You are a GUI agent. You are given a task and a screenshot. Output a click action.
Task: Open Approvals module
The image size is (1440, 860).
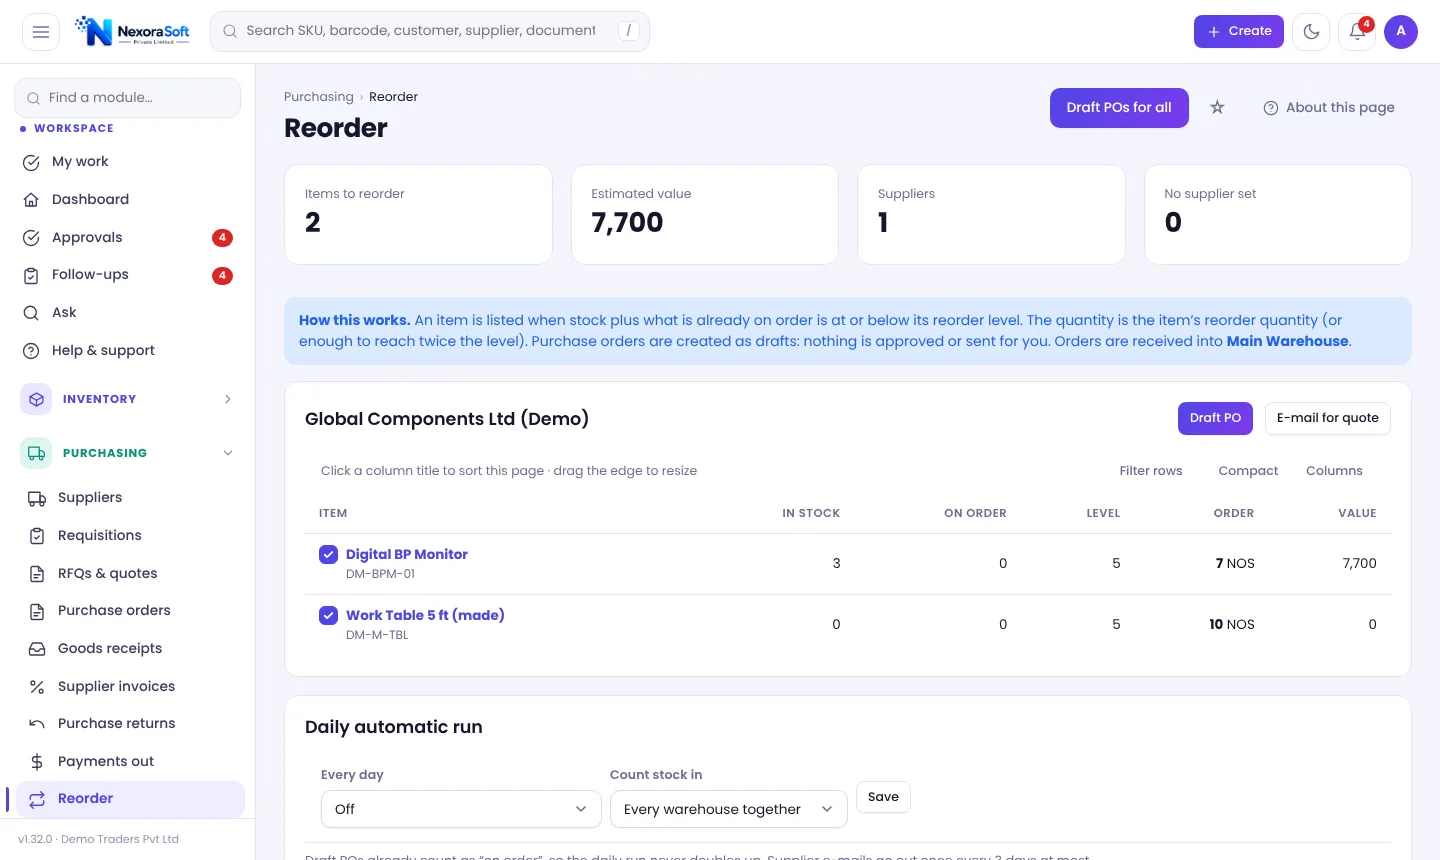pos(128,237)
